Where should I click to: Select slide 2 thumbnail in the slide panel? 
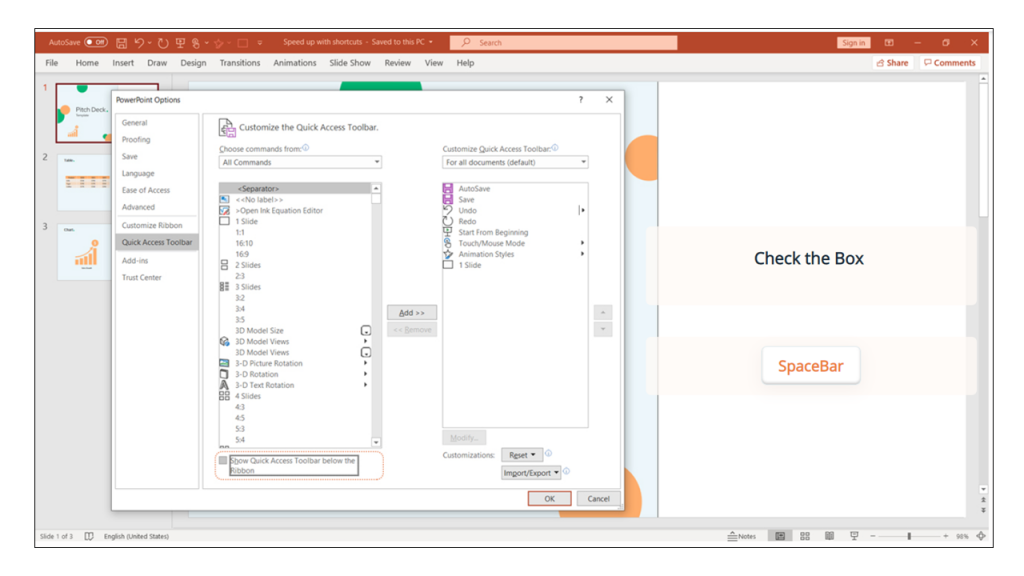(x=85, y=185)
